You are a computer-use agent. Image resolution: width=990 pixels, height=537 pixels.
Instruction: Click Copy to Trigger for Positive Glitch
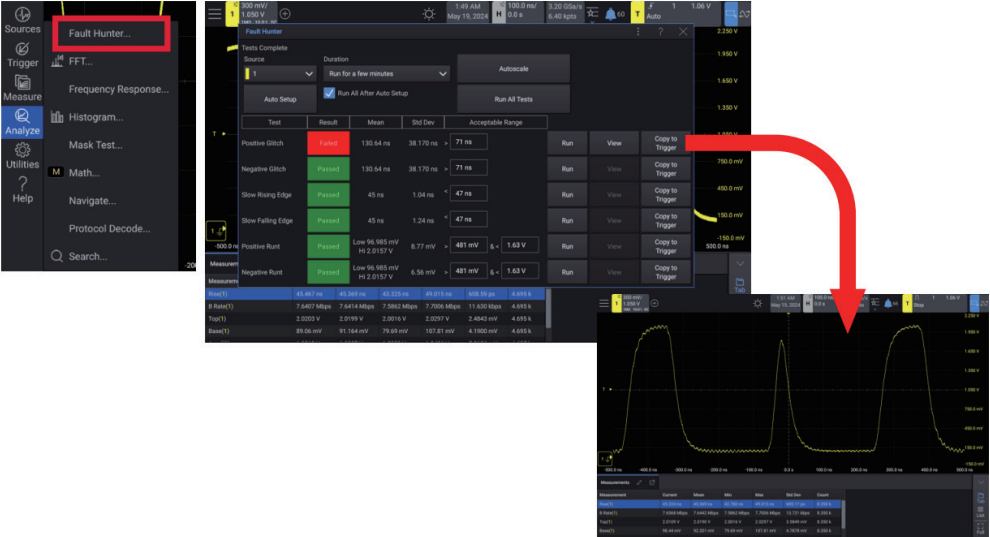pyautogui.click(x=665, y=143)
